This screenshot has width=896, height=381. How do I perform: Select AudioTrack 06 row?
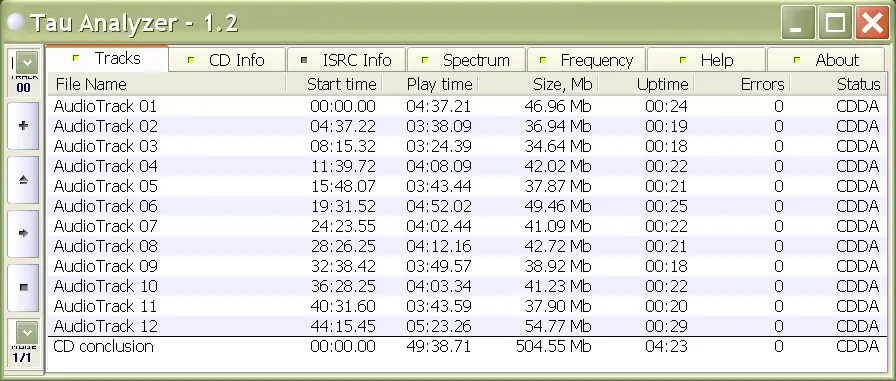(466, 206)
